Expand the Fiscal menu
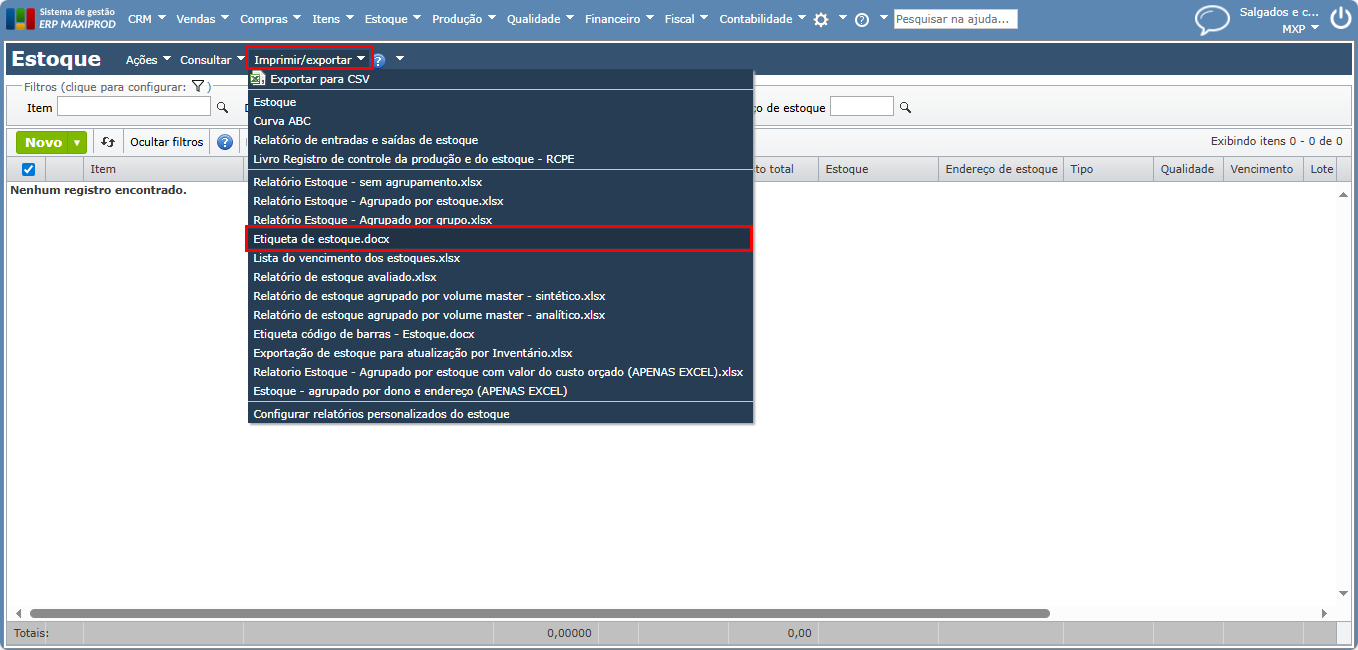The height and width of the screenshot is (650, 1358). [686, 19]
